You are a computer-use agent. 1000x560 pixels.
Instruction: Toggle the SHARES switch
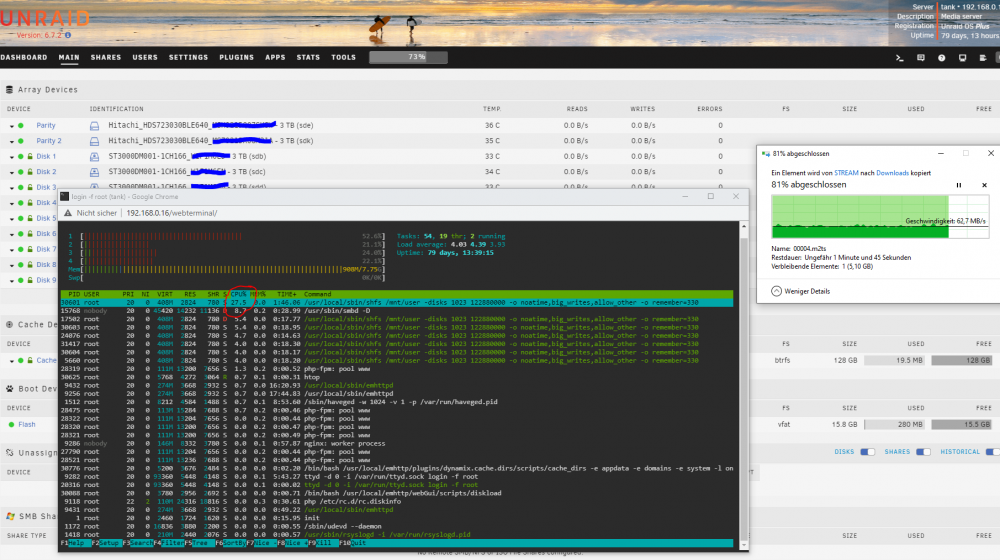pos(923,452)
